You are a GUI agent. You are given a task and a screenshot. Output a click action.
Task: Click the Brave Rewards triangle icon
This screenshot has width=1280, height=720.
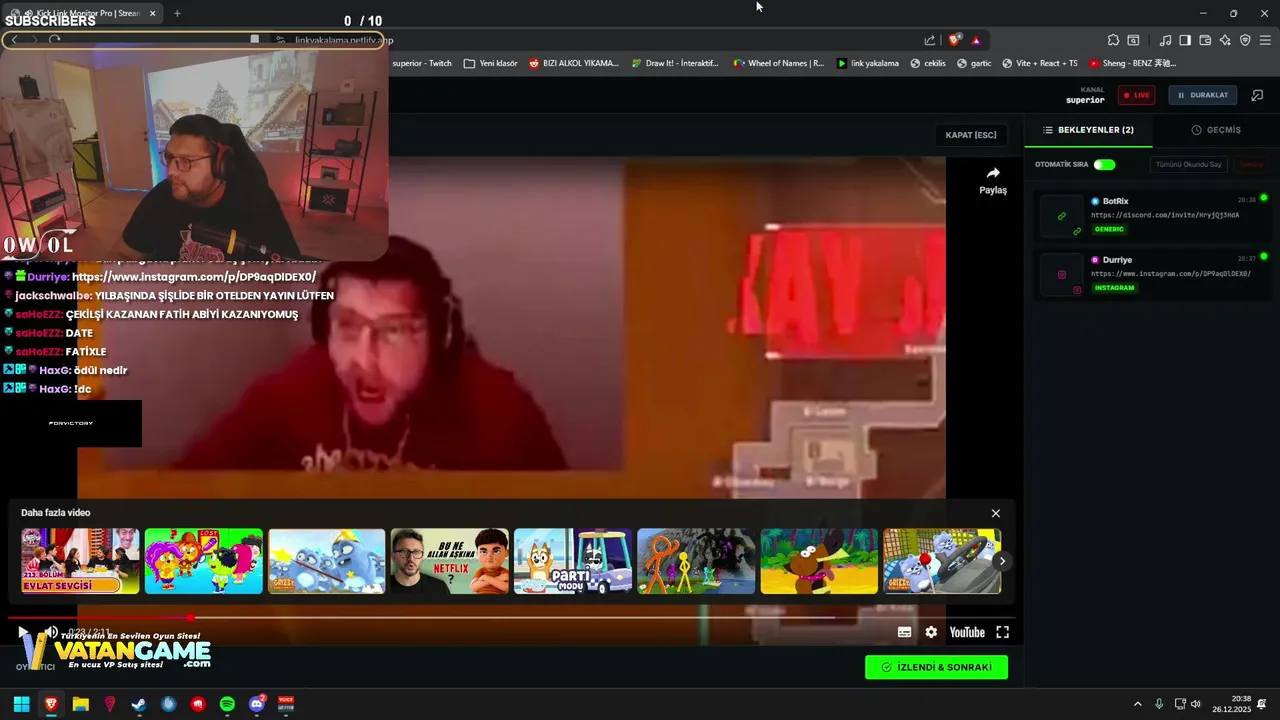click(976, 40)
